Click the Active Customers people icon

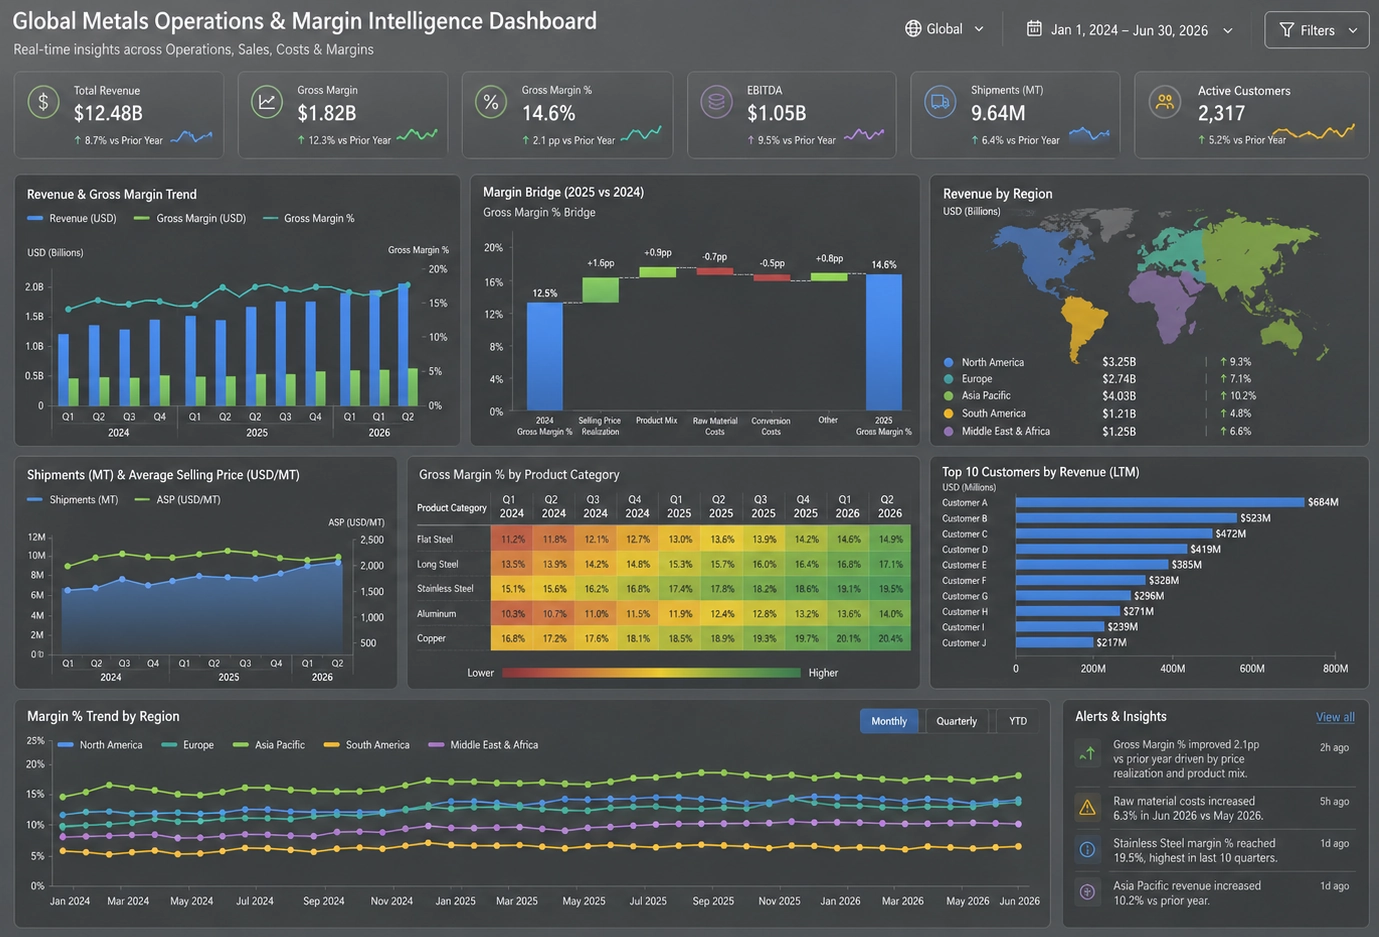tap(1164, 102)
